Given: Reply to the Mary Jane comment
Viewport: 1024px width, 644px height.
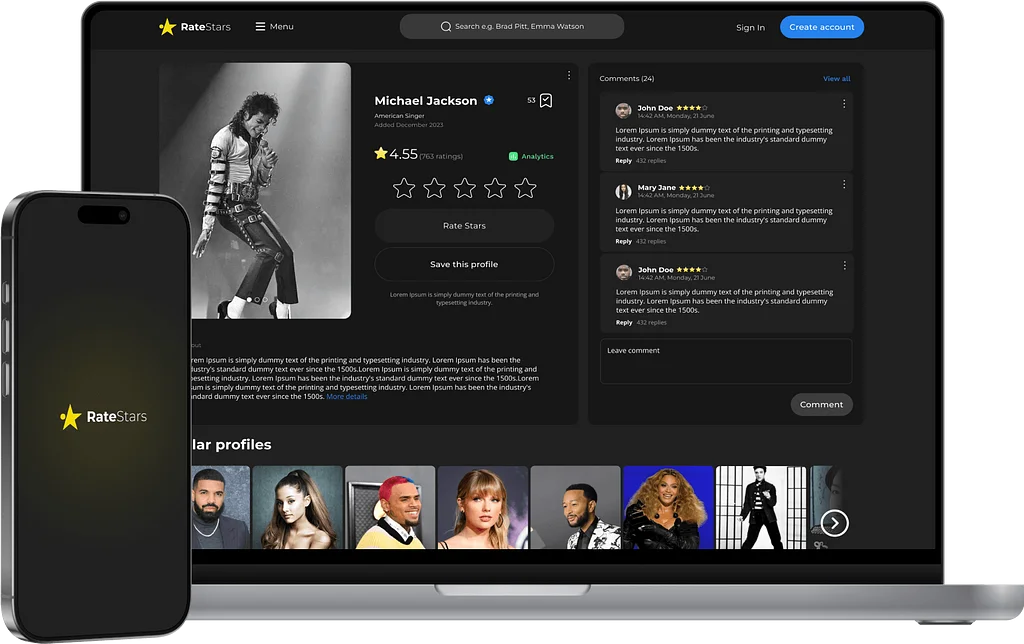Looking at the screenshot, I should pyautogui.click(x=623, y=241).
